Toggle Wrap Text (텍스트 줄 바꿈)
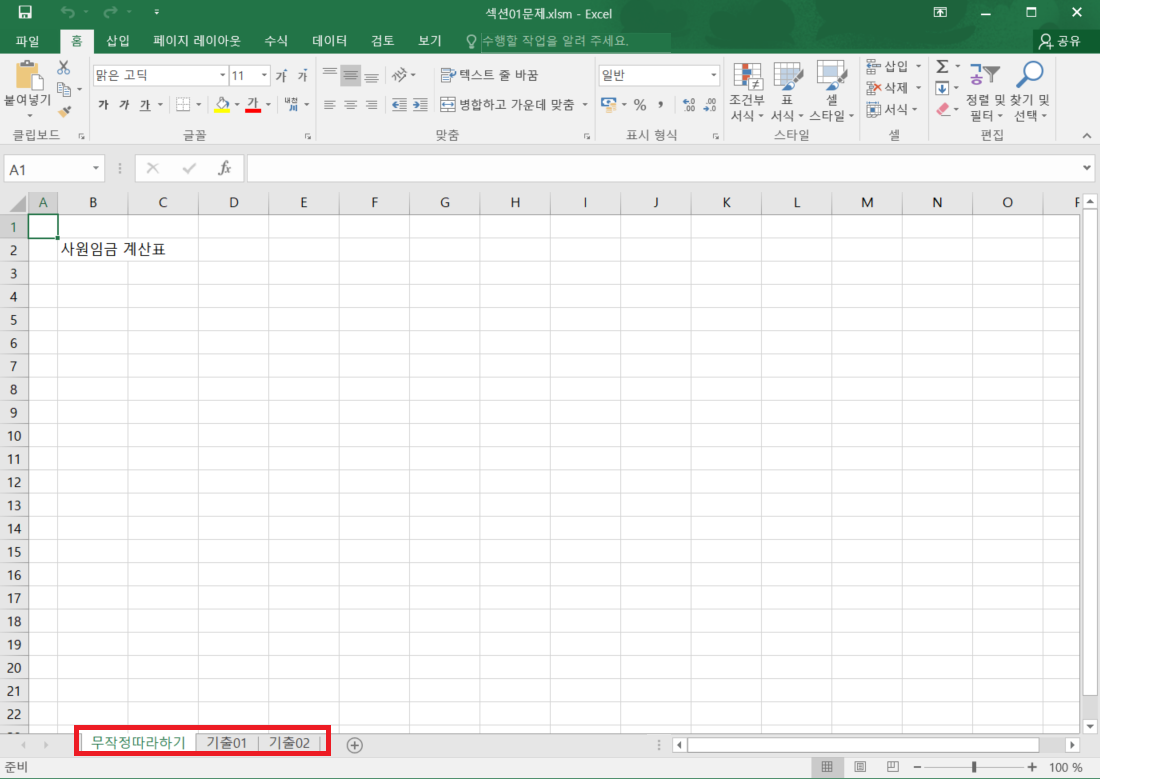 click(489, 75)
